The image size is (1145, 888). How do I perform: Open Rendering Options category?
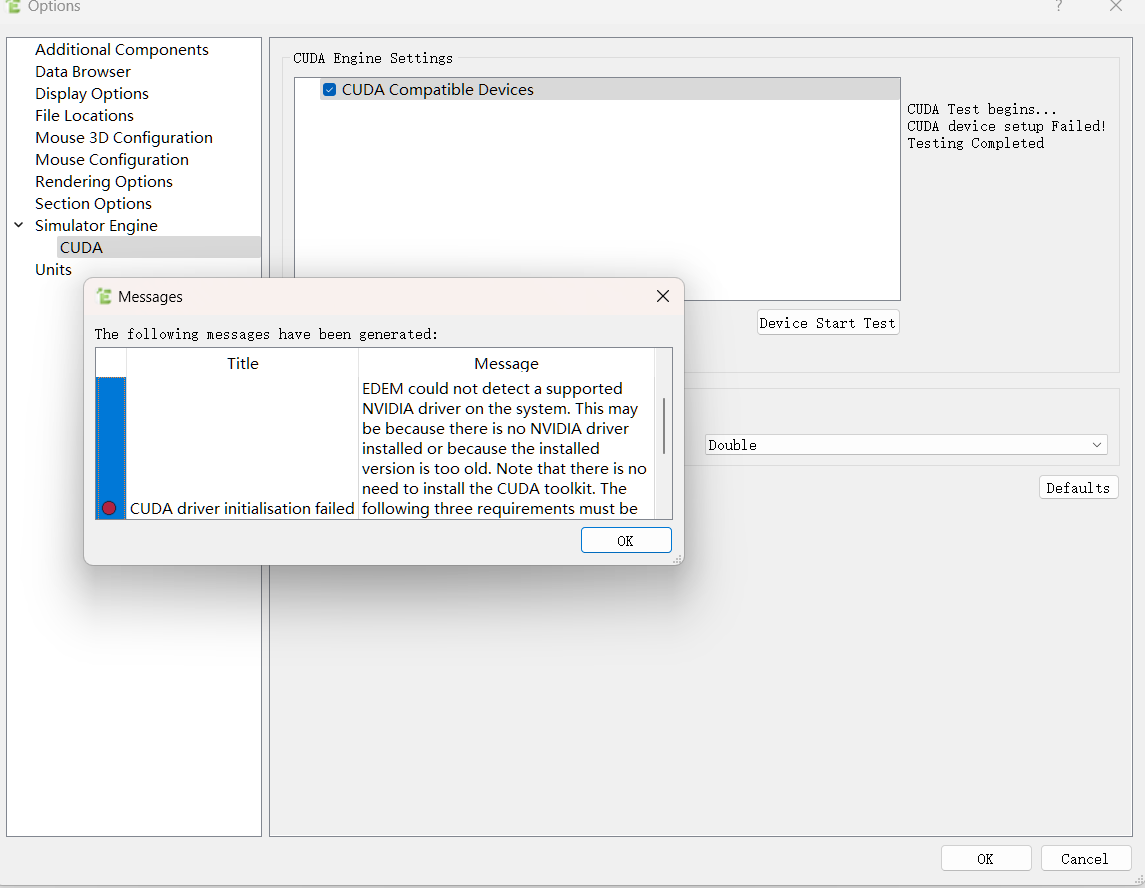coord(104,181)
